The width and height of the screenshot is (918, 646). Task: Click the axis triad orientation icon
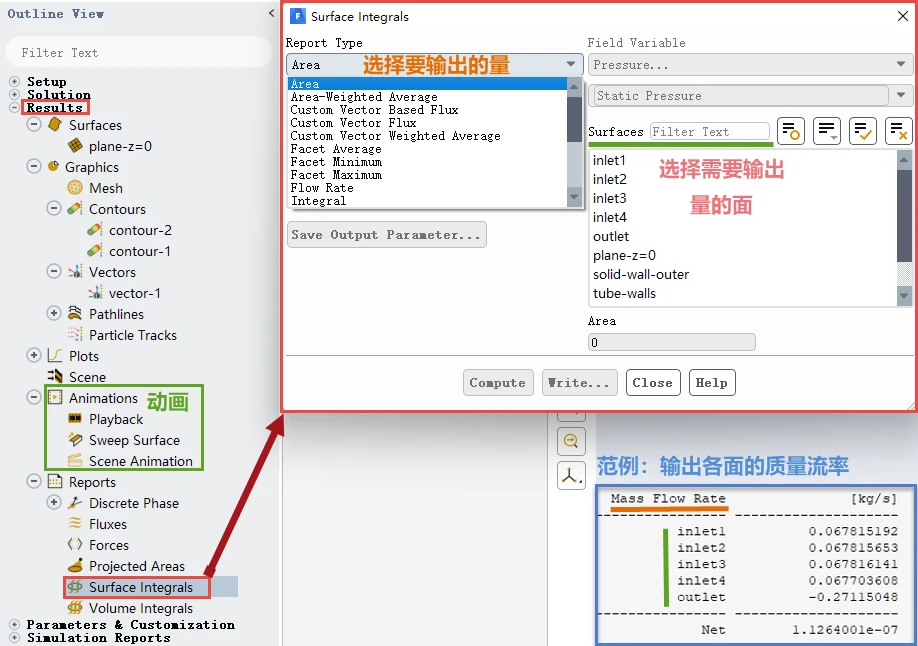tap(571, 476)
